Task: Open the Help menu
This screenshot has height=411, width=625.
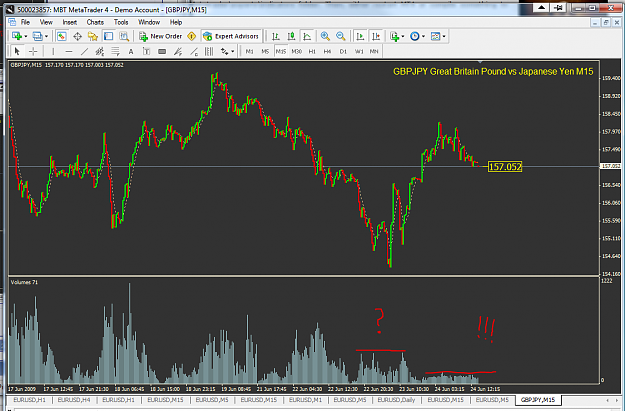Action: [176, 22]
